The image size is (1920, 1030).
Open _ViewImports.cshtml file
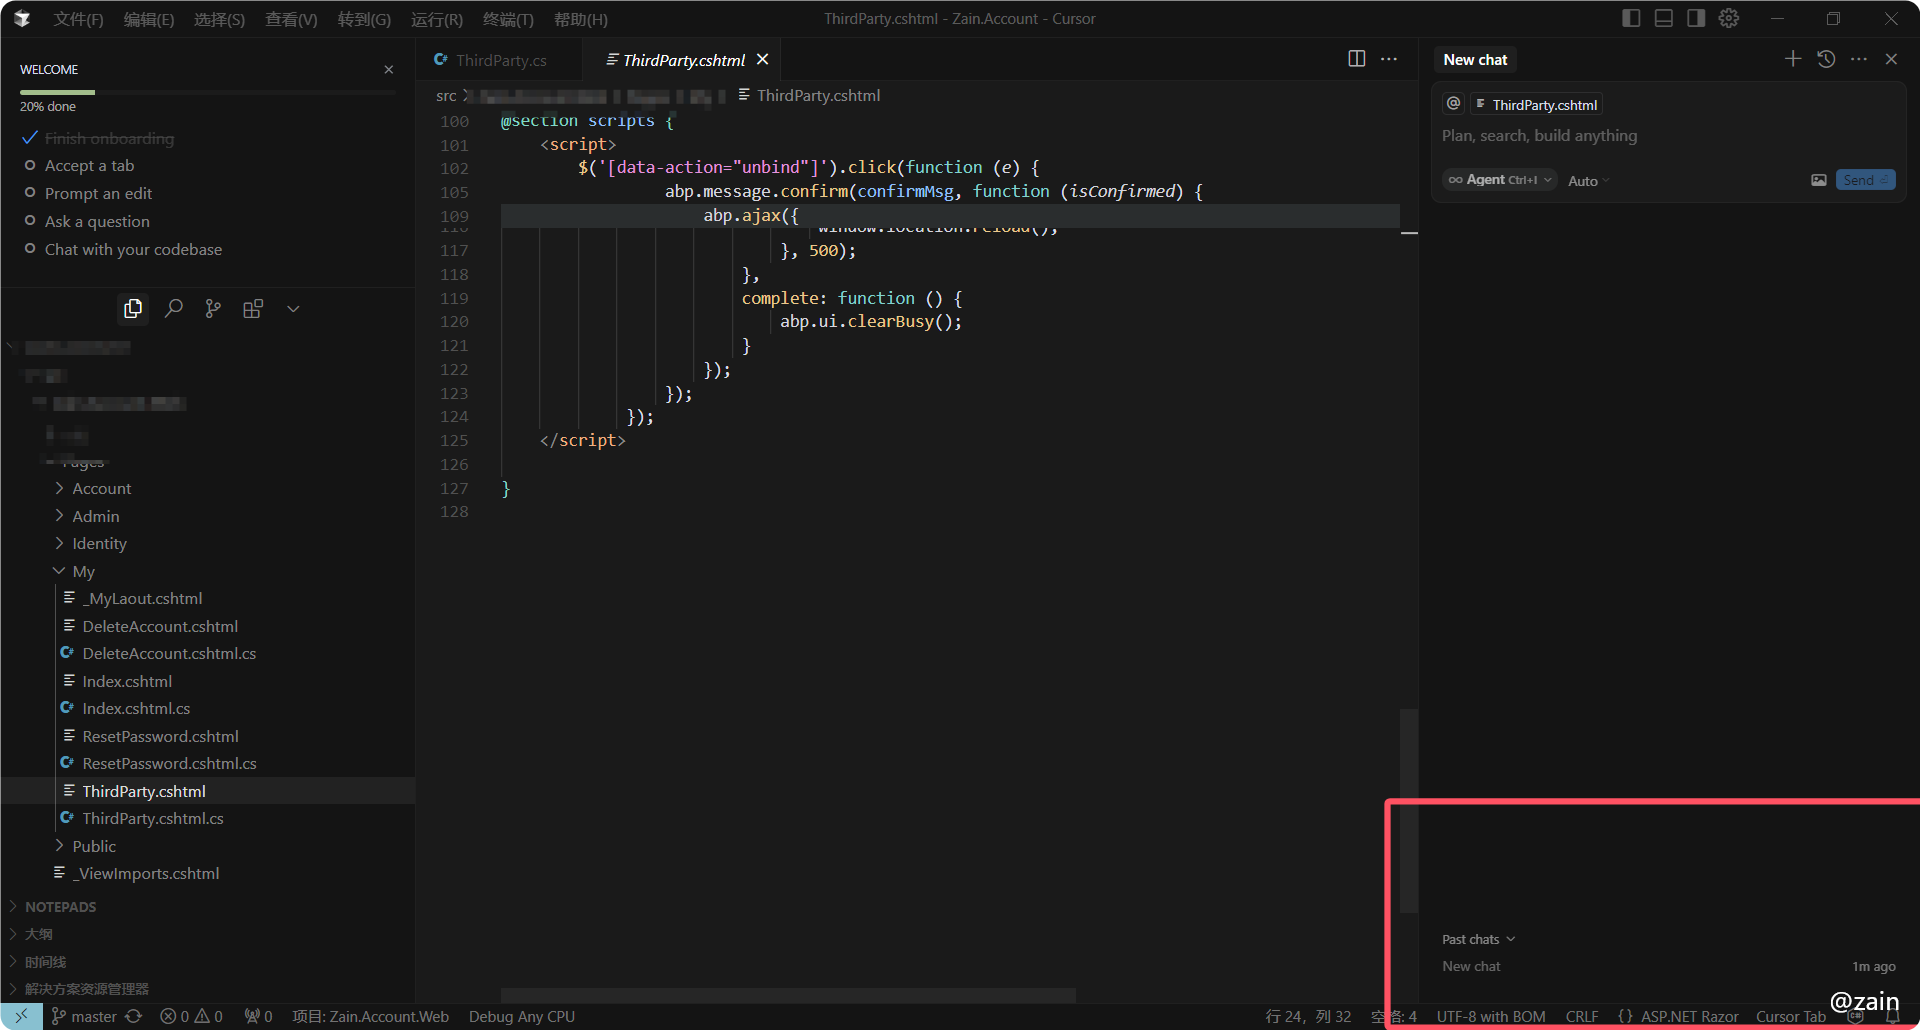[148, 873]
